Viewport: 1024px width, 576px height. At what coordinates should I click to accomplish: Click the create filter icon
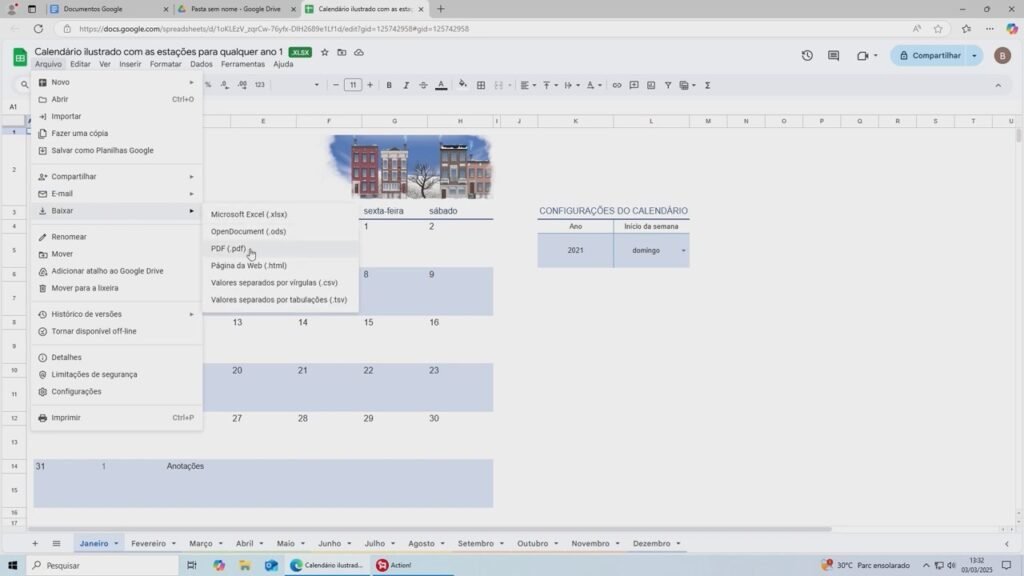pos(668,85)
